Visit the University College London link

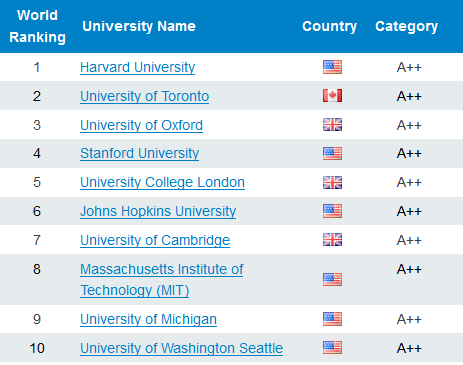(x=162, y=182)
